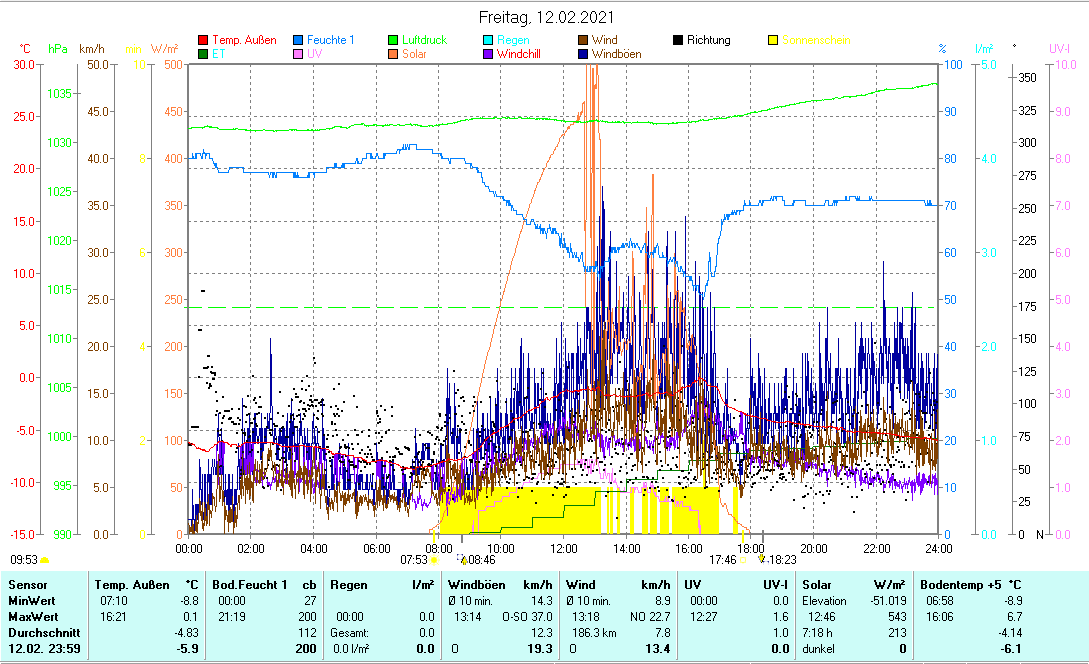Image resolution: width=1089 pixels, height=664 pixels.
Task: Click the Durchschnitt row label
Action: (x=40, y=633)
